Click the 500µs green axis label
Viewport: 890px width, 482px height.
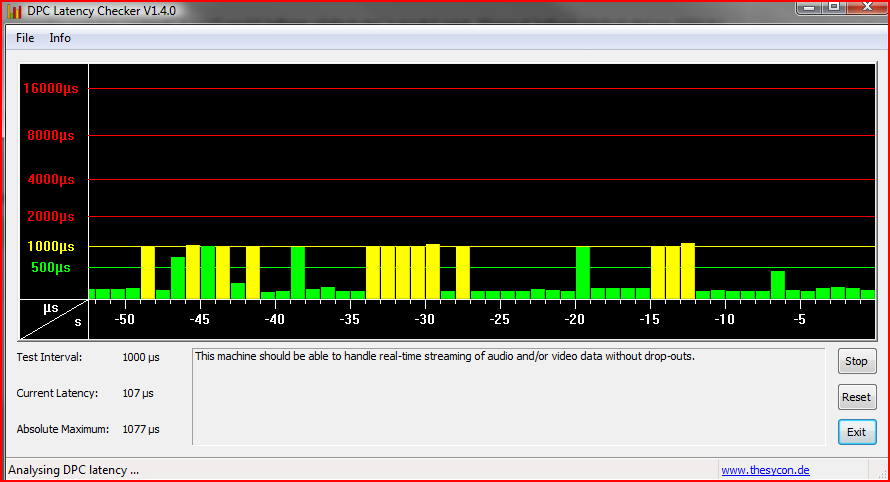click(x=51, y=267)
